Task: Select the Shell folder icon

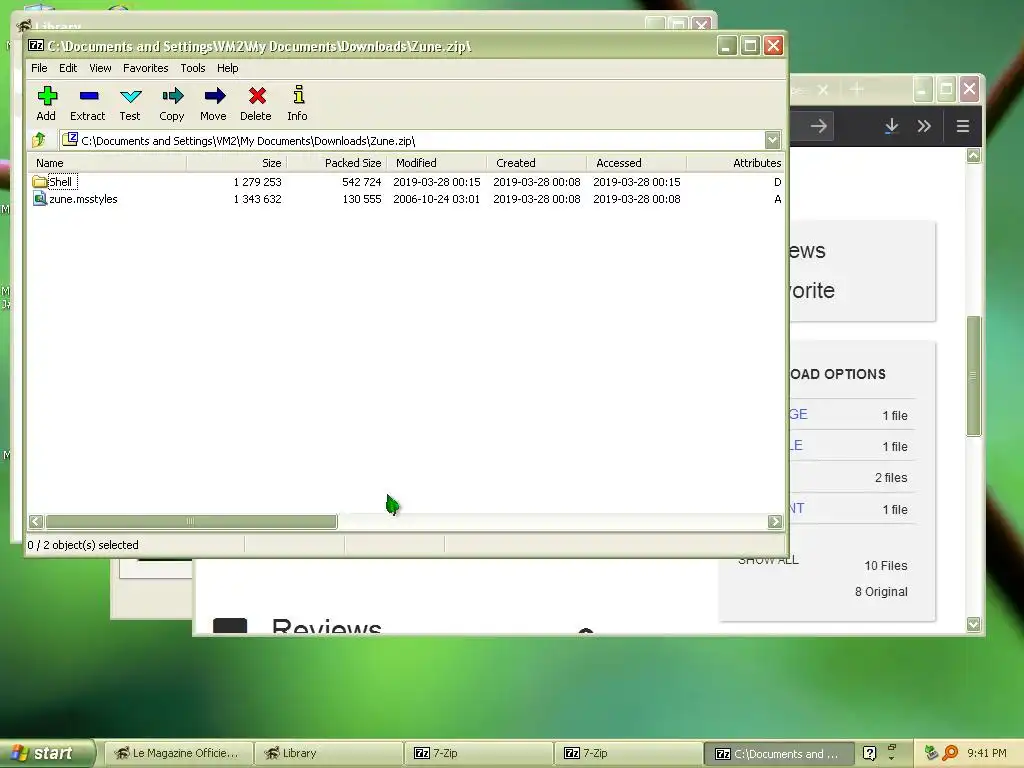Action: click(40, 182)
